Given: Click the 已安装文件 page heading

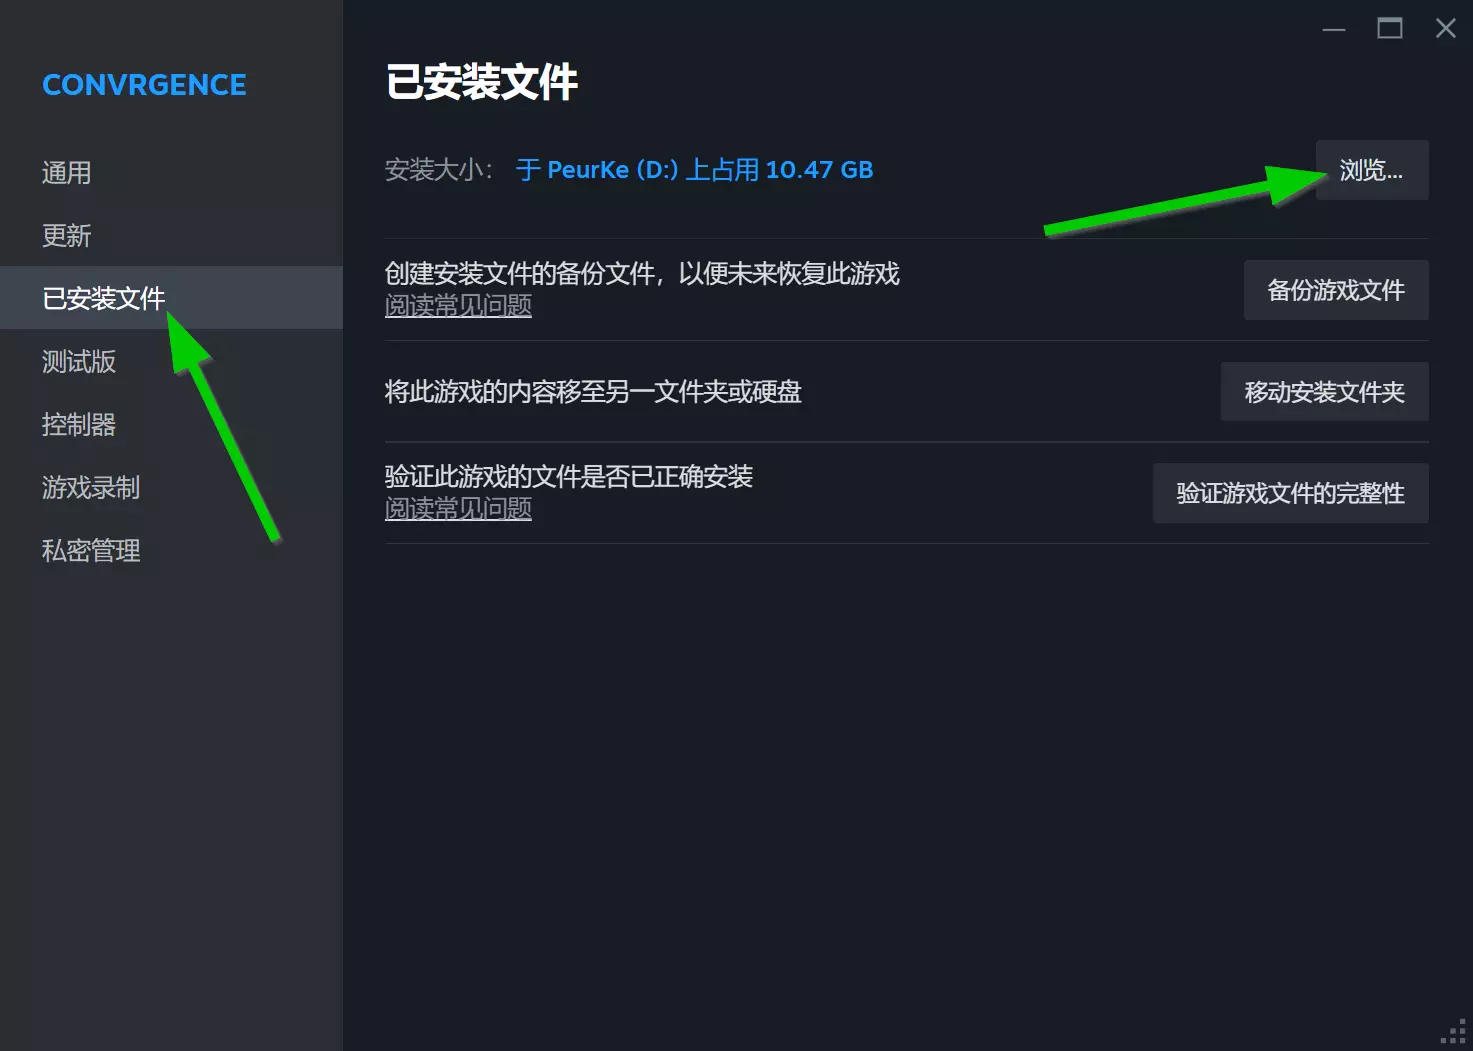Looking at the screenshot, I should point(482,82).
